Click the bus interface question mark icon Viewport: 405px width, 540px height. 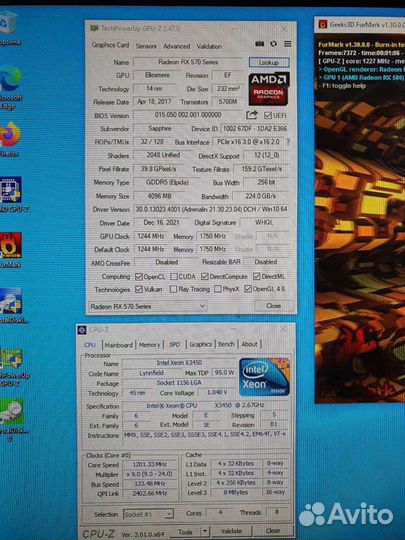[x=288, y=142]
